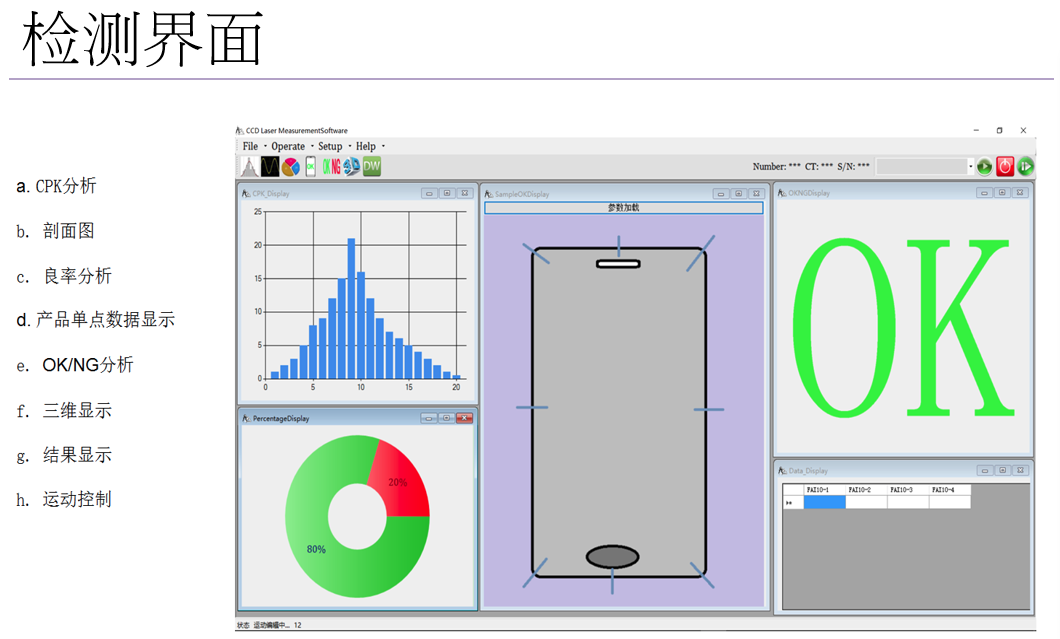Open the Help menu
The height and width of the screenshot is (639, 1060).
(366, 146)
